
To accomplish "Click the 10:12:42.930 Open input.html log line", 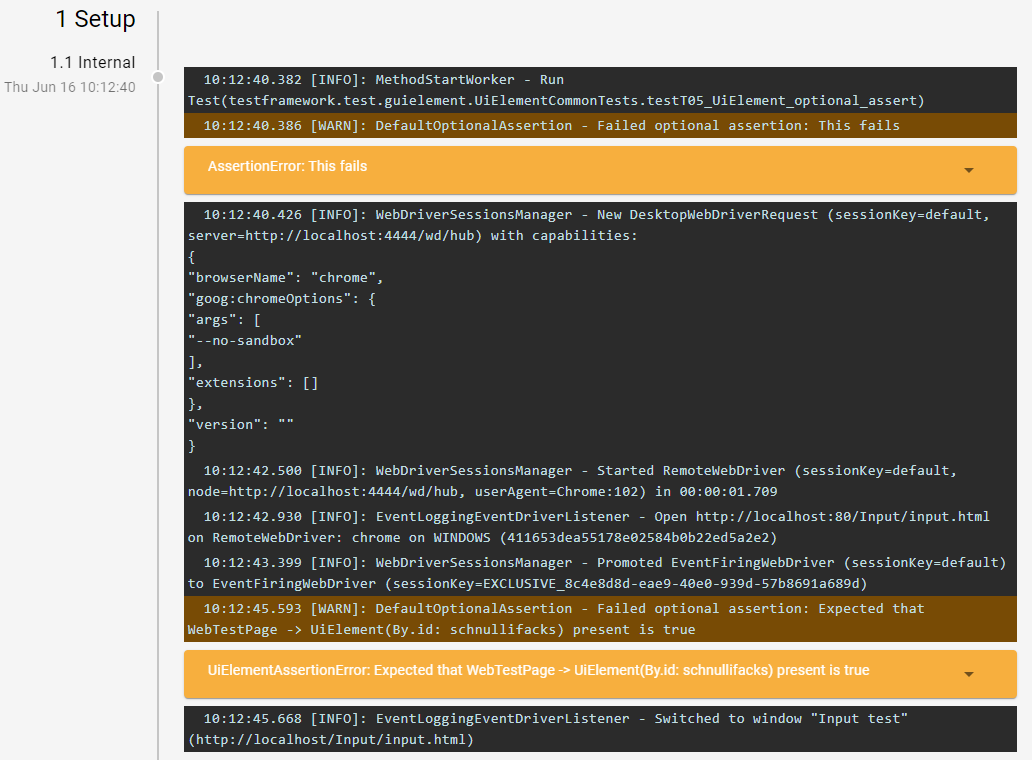I will [x=600, y=527].
